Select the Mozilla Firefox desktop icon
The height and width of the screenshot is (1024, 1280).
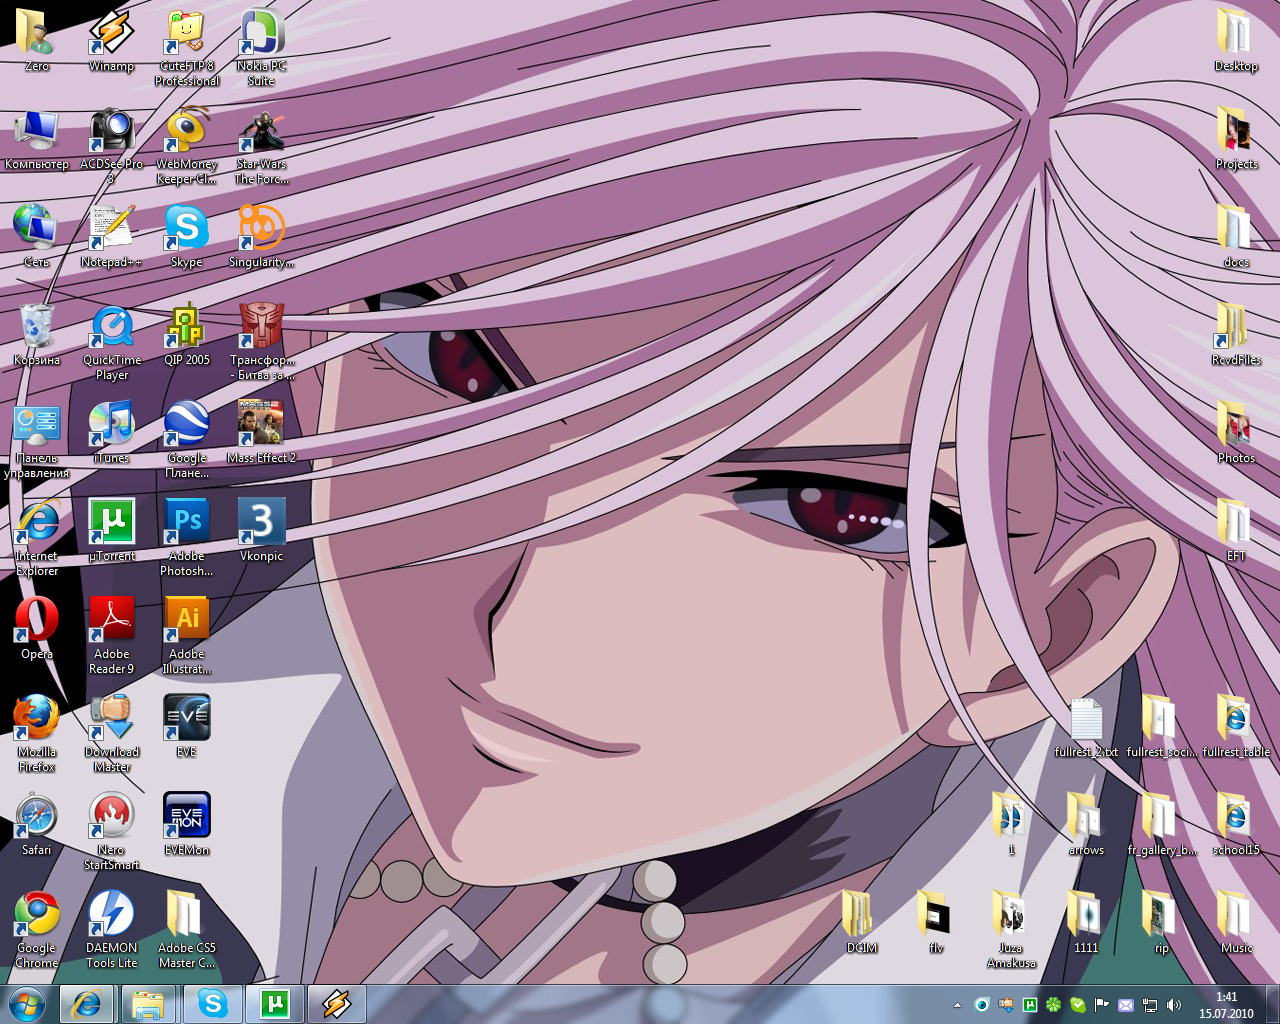pyautogui.click(x=36, y=734)
